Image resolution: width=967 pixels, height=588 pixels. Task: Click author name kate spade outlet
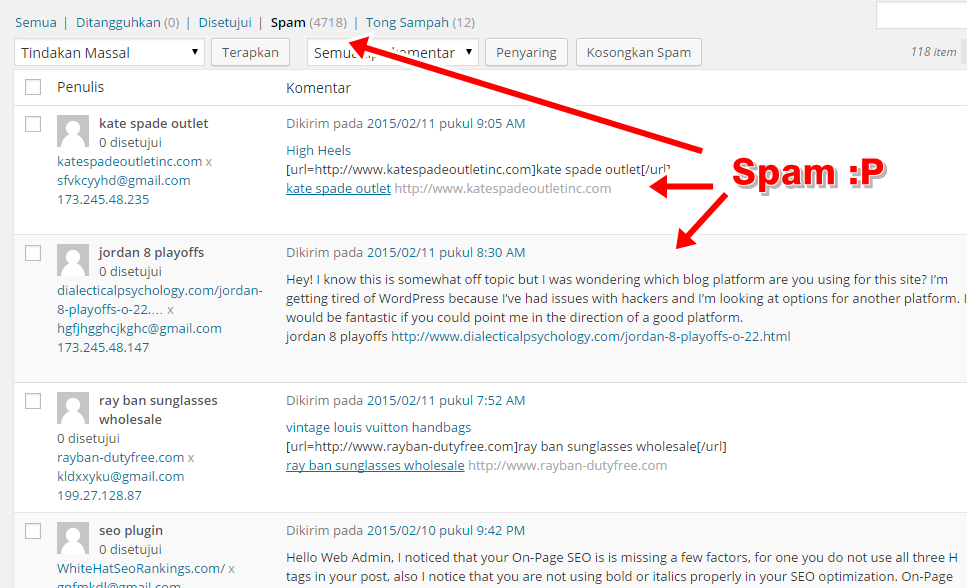tap(154, 123)
